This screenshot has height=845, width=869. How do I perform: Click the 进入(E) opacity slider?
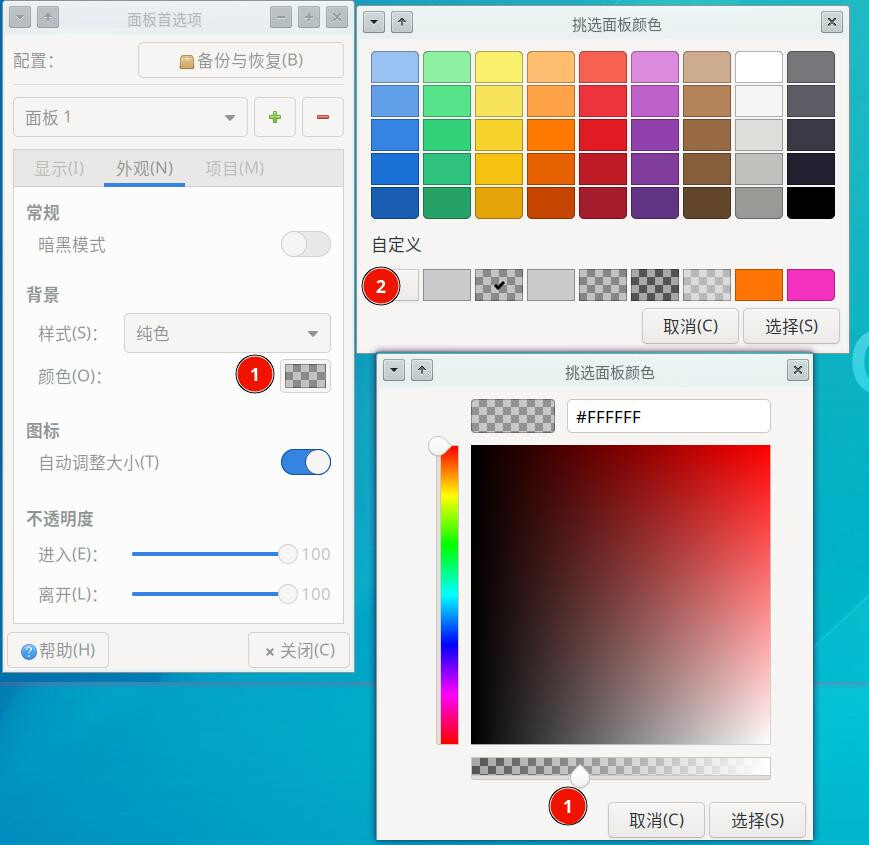pyautogui.click(x=210, y=553)
